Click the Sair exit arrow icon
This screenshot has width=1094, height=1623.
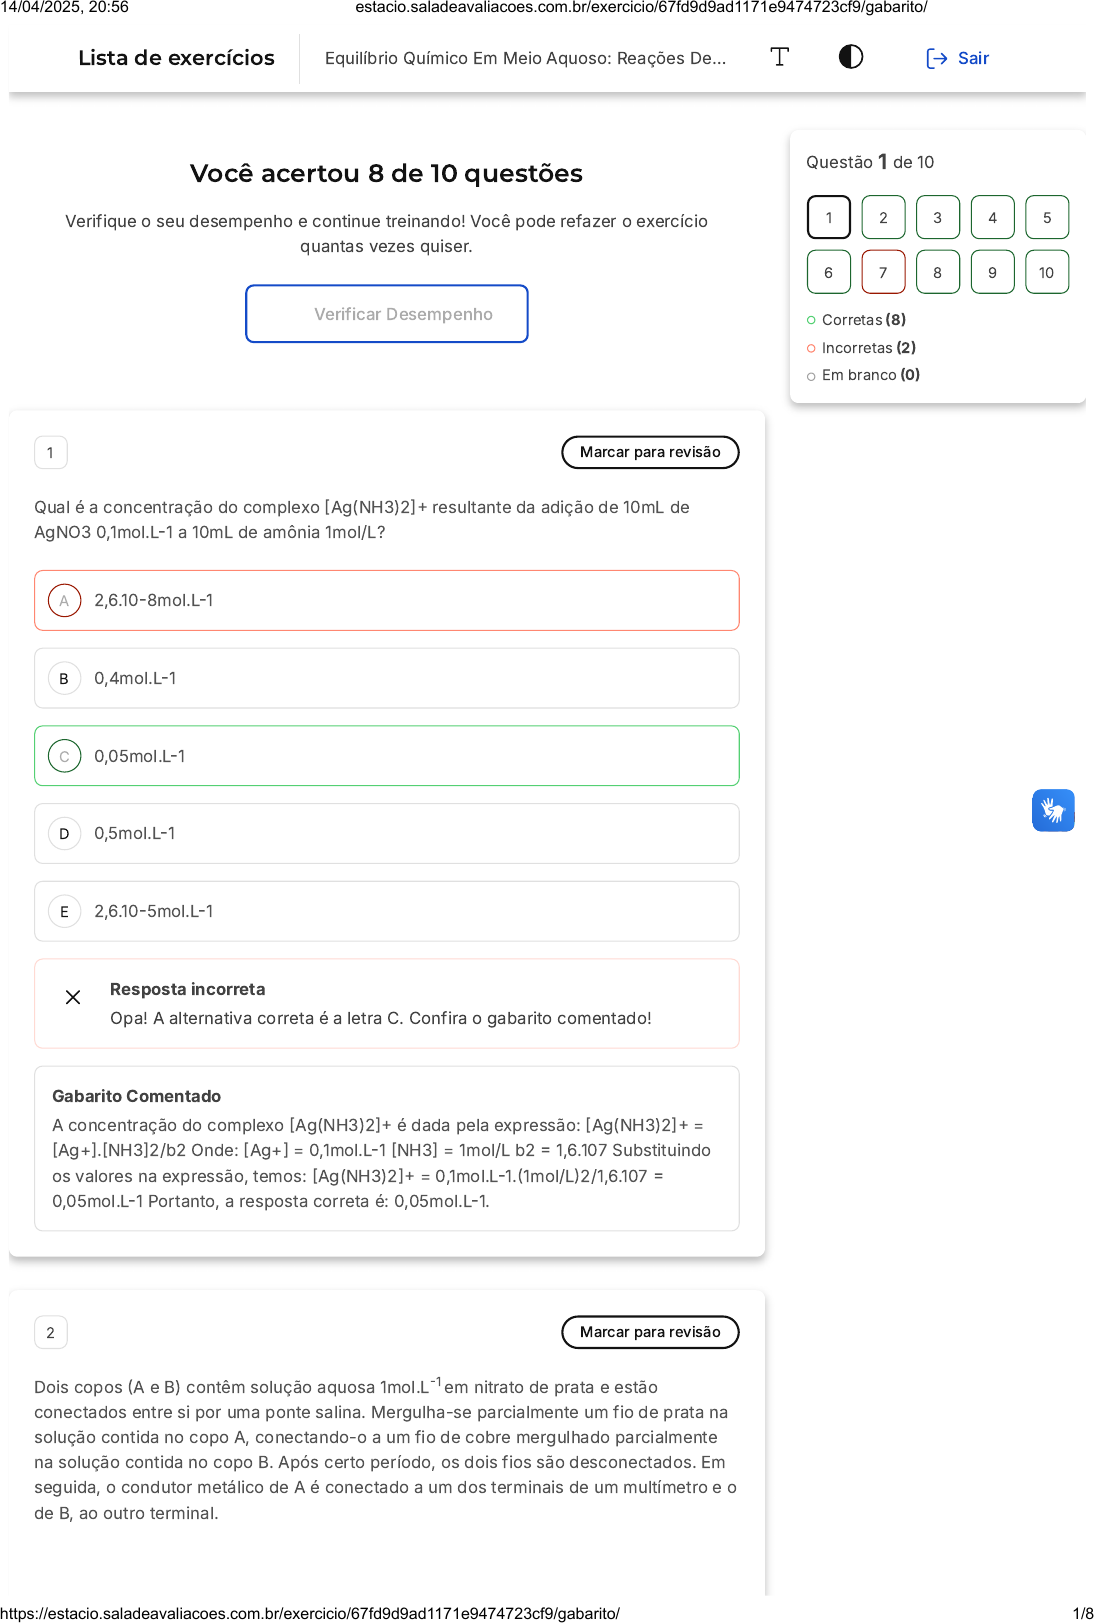[x=936, y=58]
